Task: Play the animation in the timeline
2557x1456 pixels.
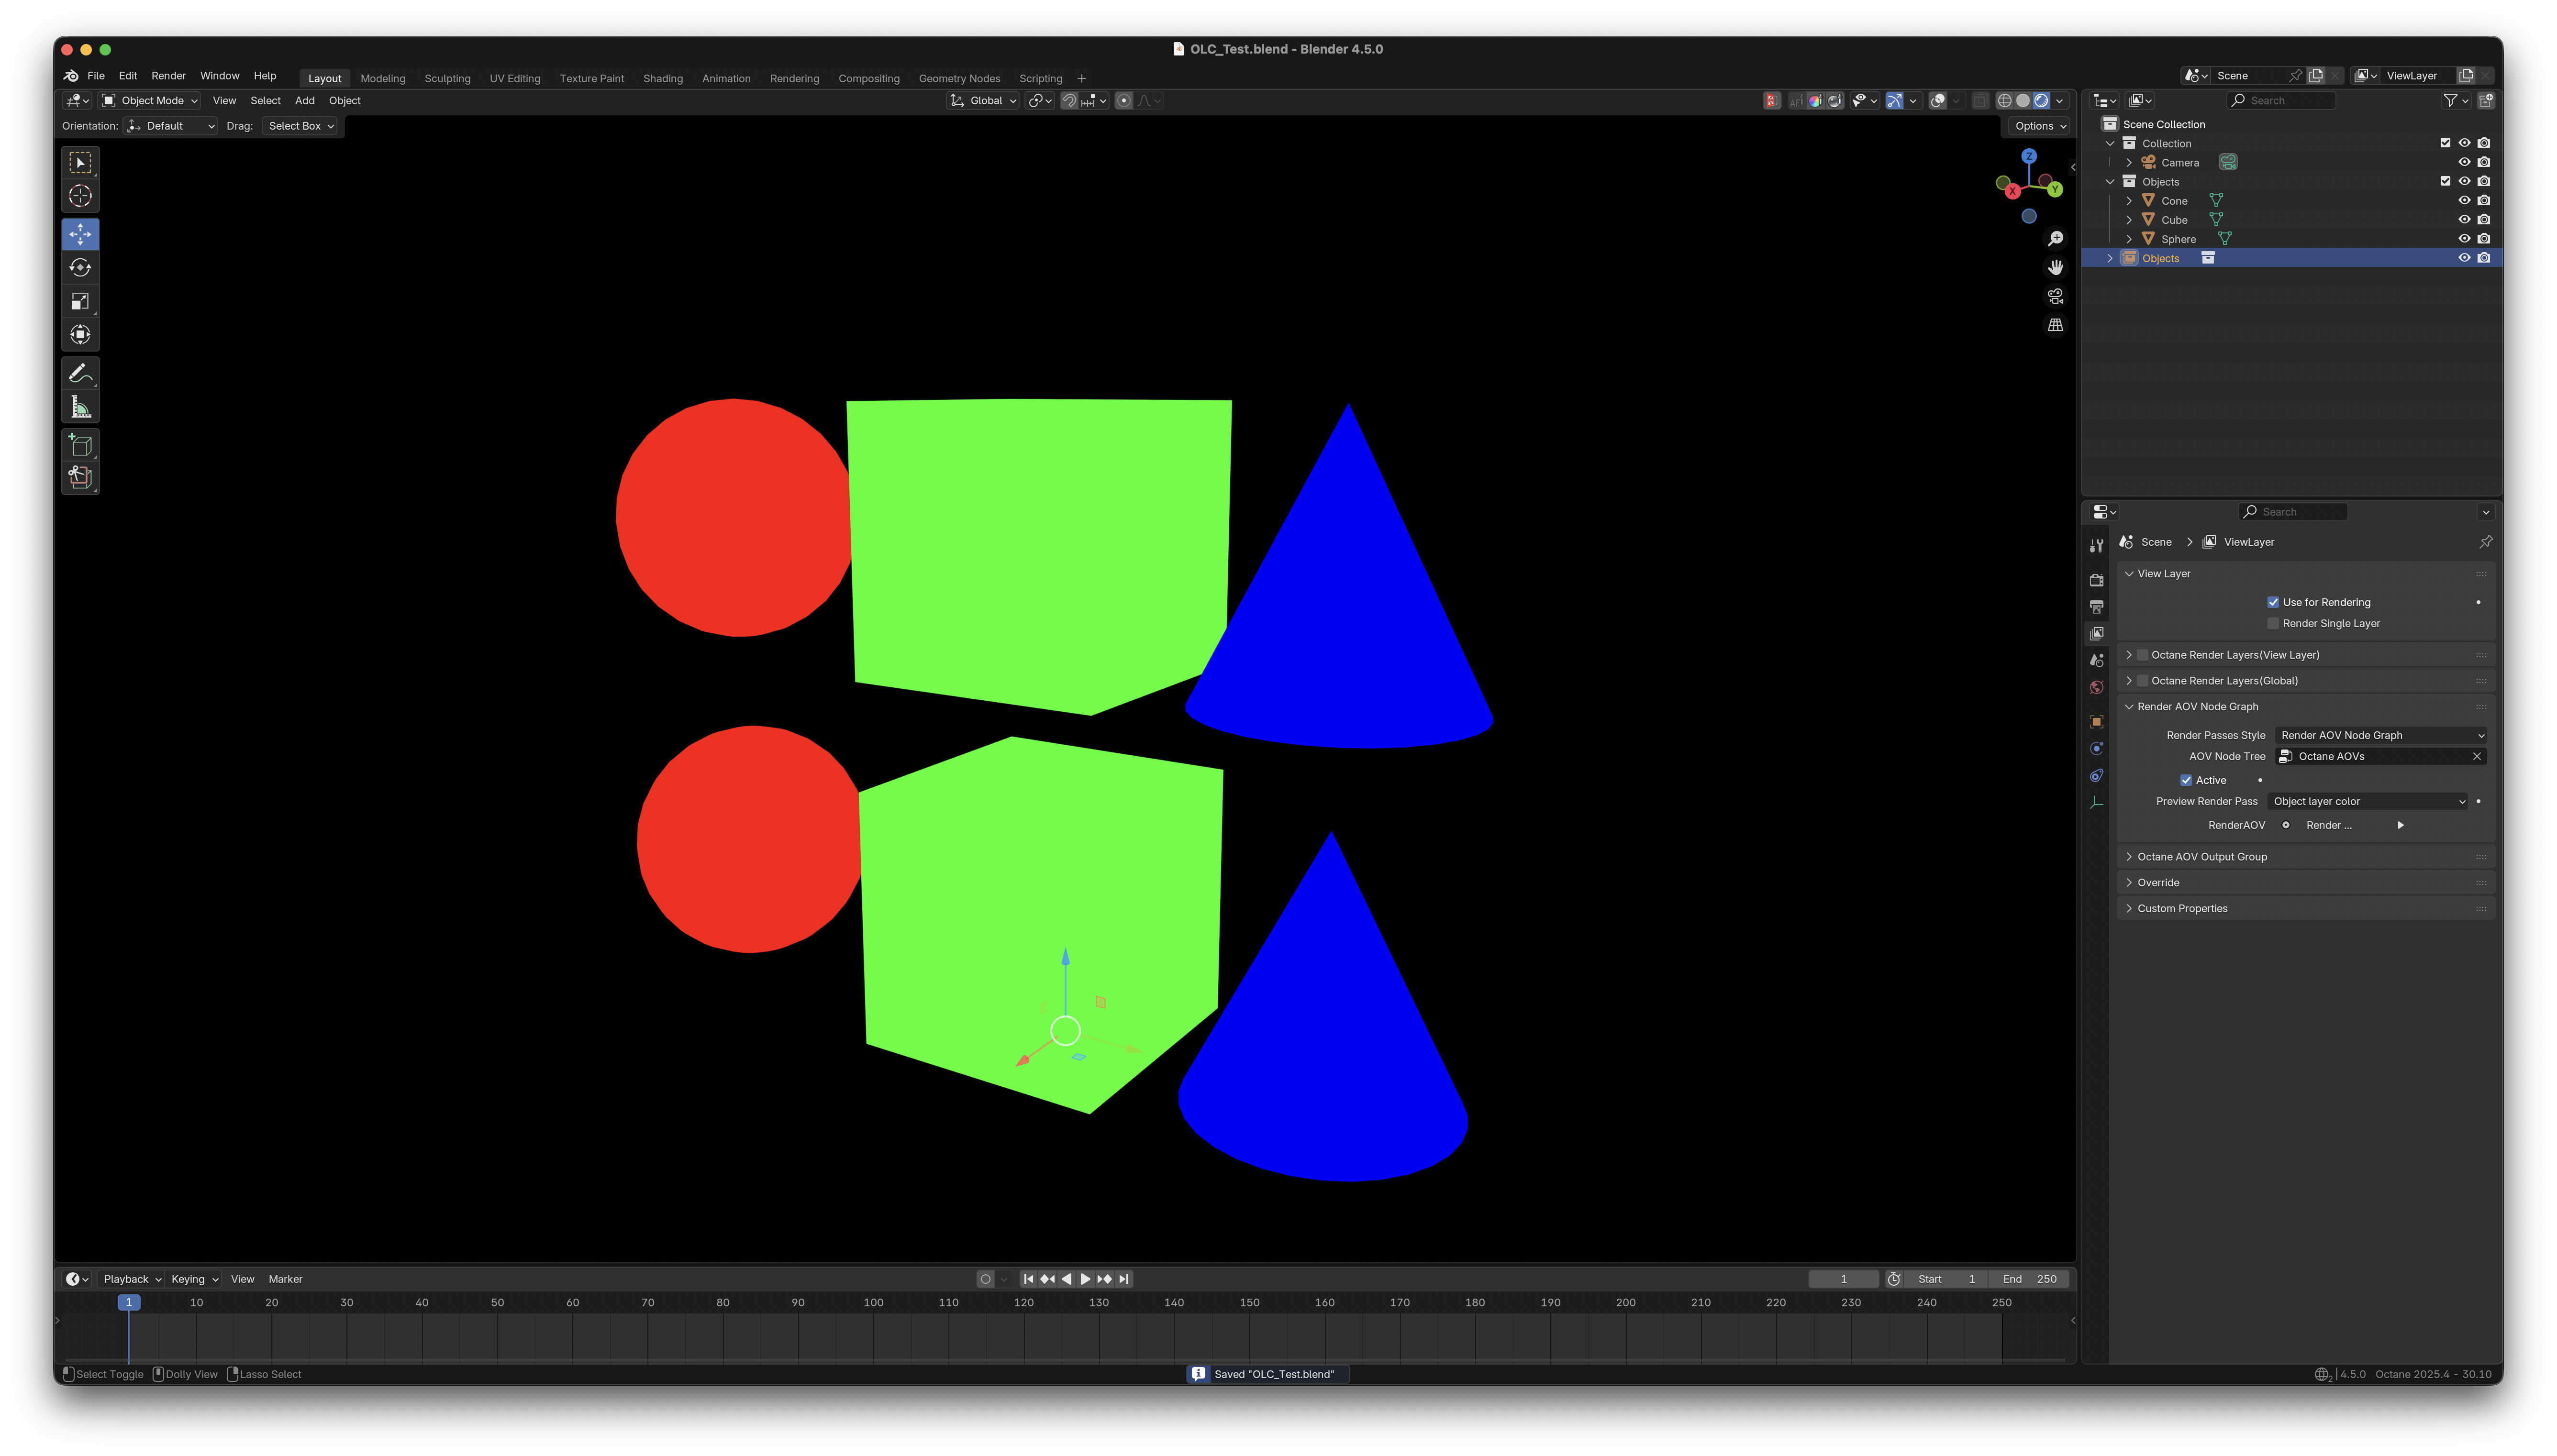Action: [x=1085, y=1279]
